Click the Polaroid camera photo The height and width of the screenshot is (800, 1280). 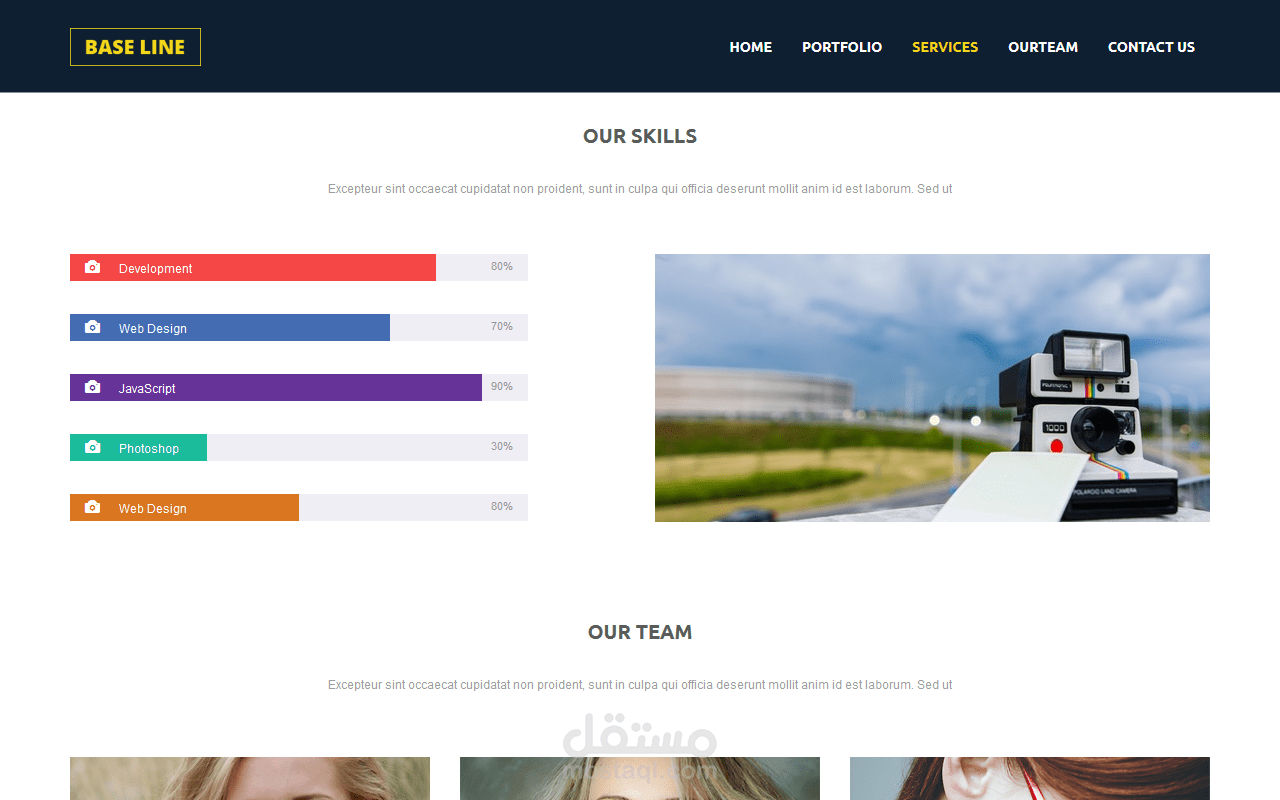point(932,388)
